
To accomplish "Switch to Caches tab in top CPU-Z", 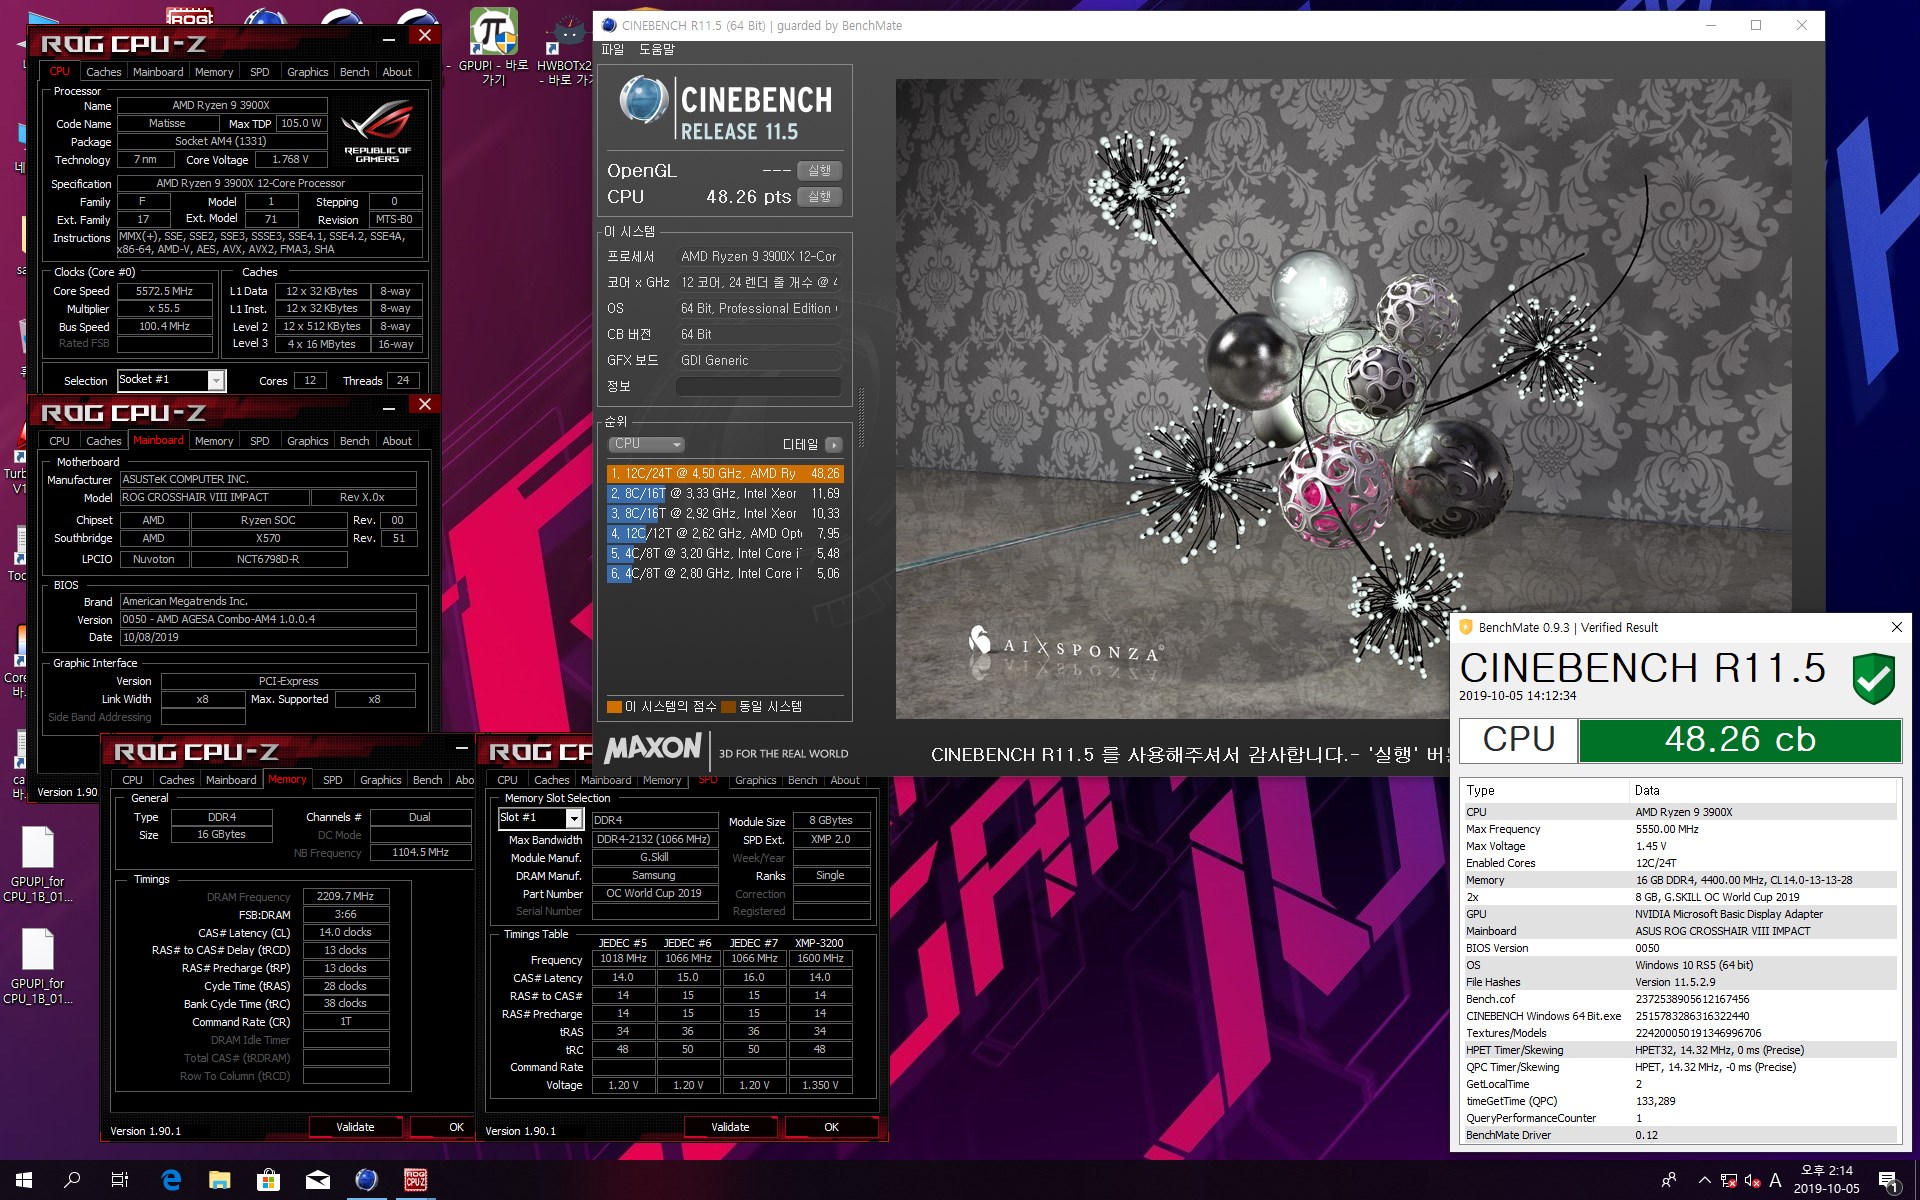I will [103, 72].
